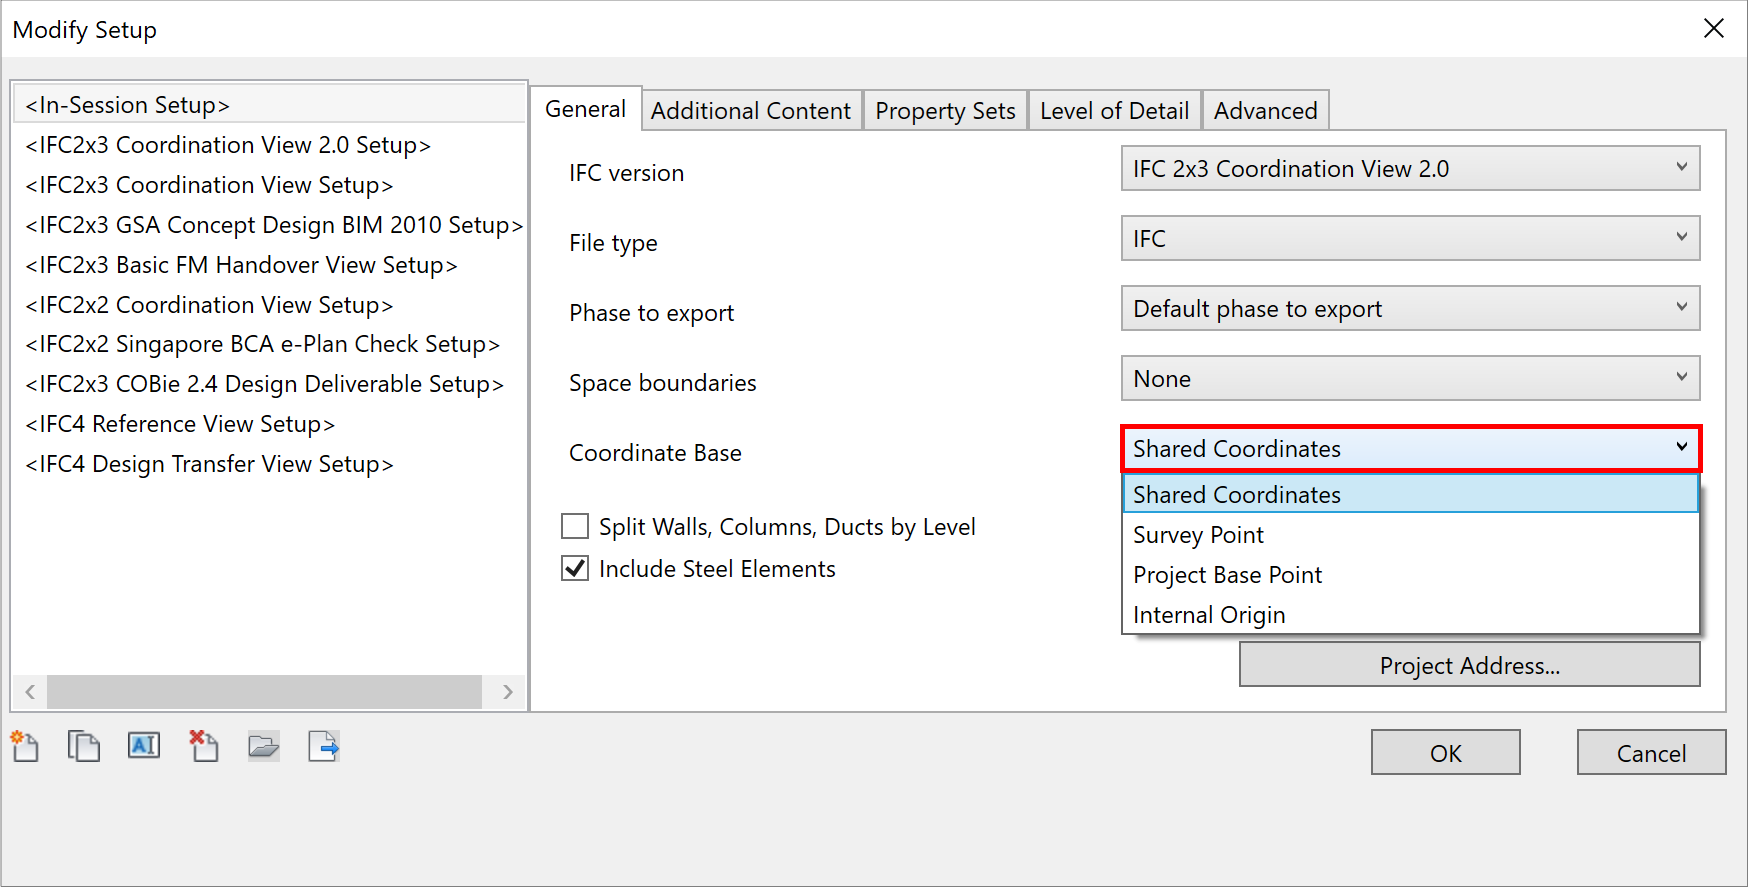The width and height of the screenshot is (1748, 888).
Task: Switch to the Property Sets tab
Action: click(945, 111)
